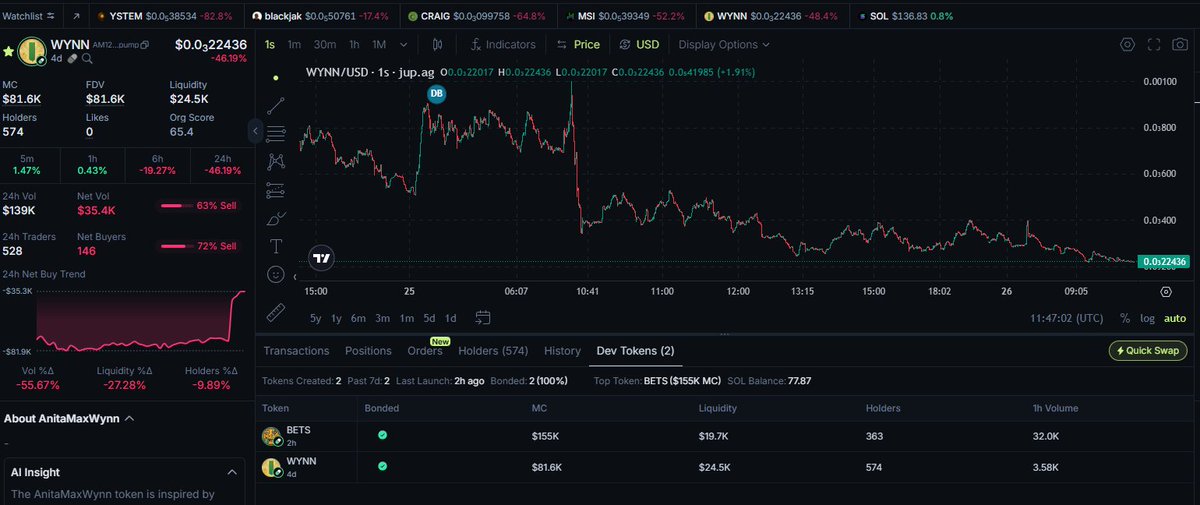Open the Transactions tab
Screen dimensions: 1200x505
[x=296, y=351]
